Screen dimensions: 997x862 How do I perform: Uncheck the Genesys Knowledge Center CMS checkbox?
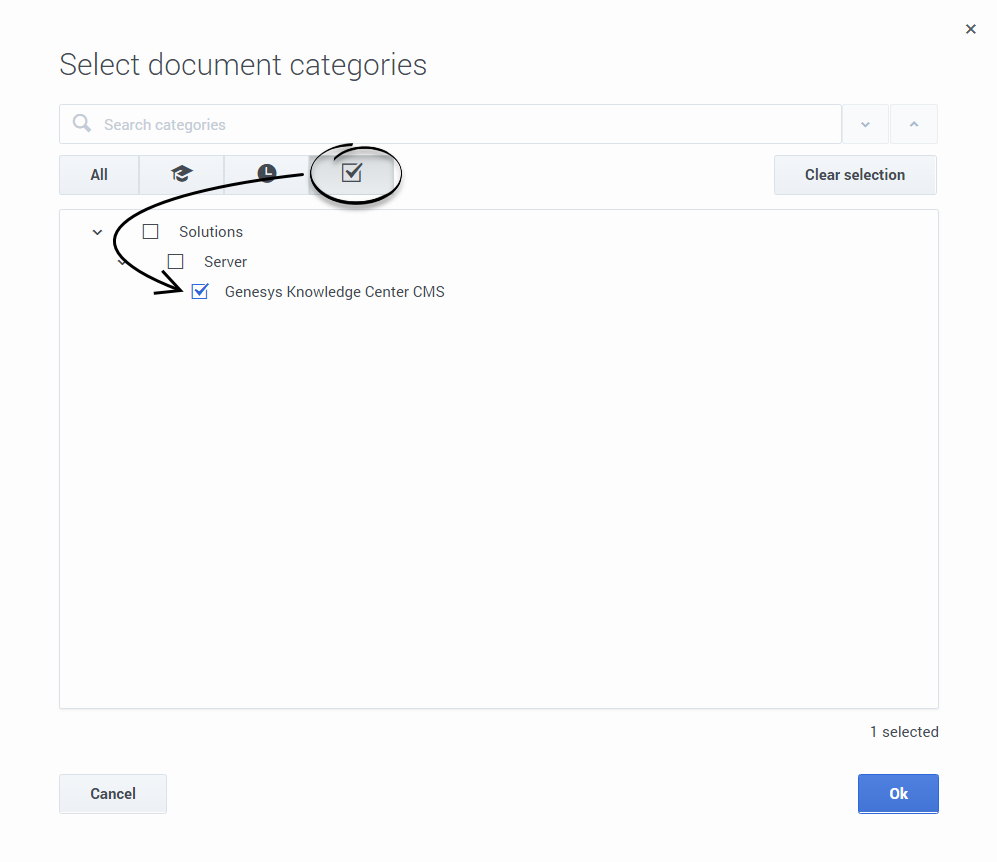pyautogui.click(x=200, y=292)
